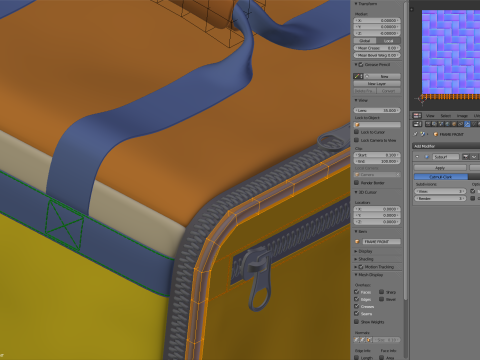The width and height of the screenshot is (480, 360).
Task: Click the Subsurf modifier type icon
Action: pyautogui.click(x=427, y=157)
